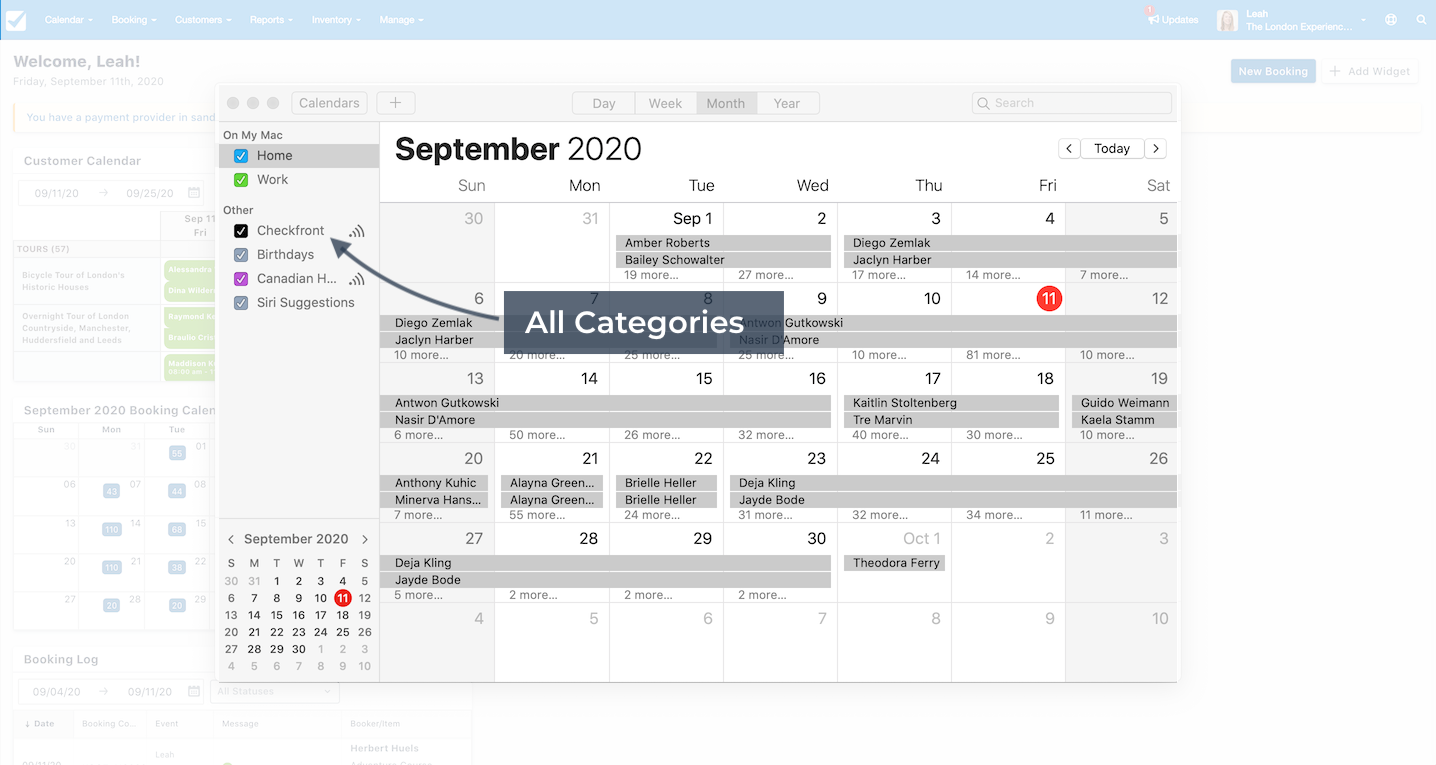Click the Calendars button
Image resolution: width=1436 pixels, height=765 pixels.
click(x=329, y=103)
